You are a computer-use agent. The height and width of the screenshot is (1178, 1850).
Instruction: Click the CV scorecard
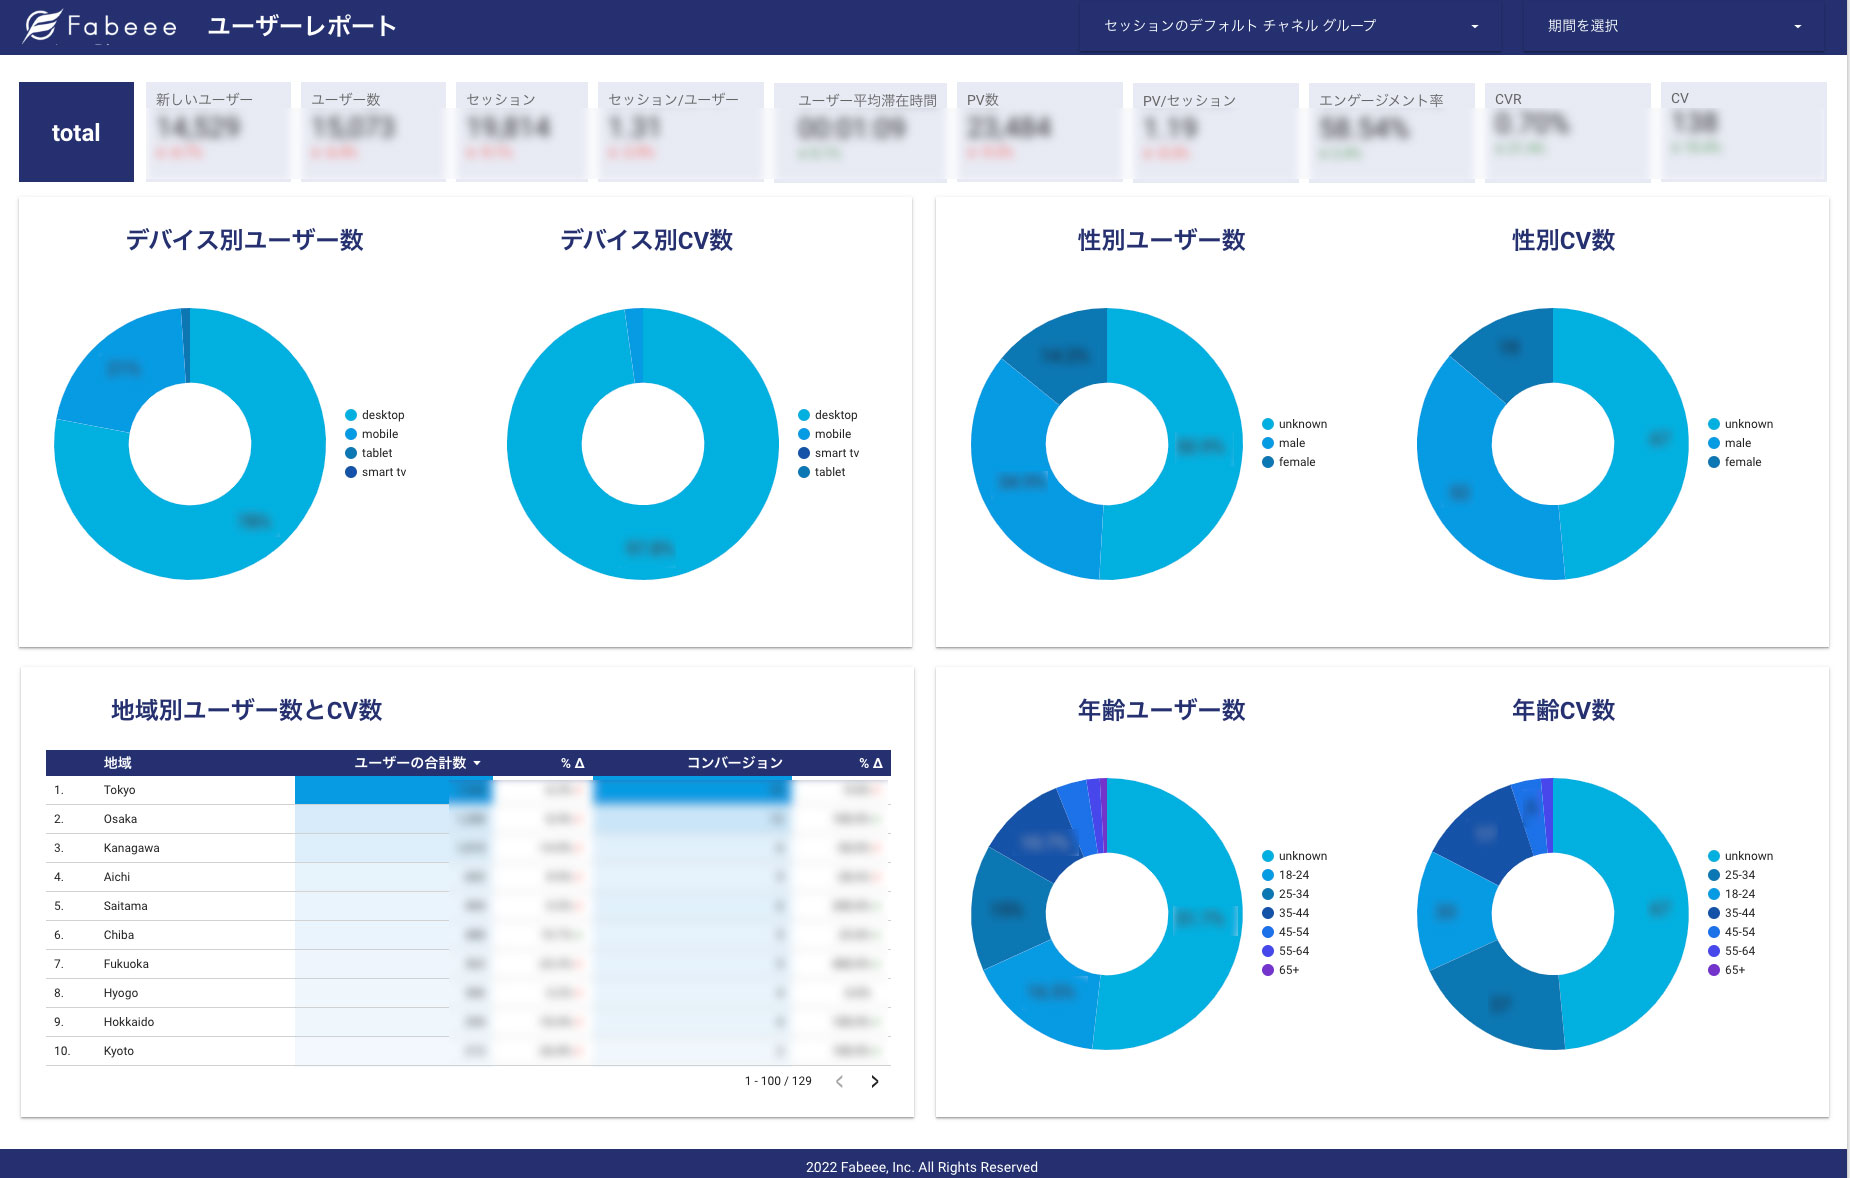[1744, 132]
